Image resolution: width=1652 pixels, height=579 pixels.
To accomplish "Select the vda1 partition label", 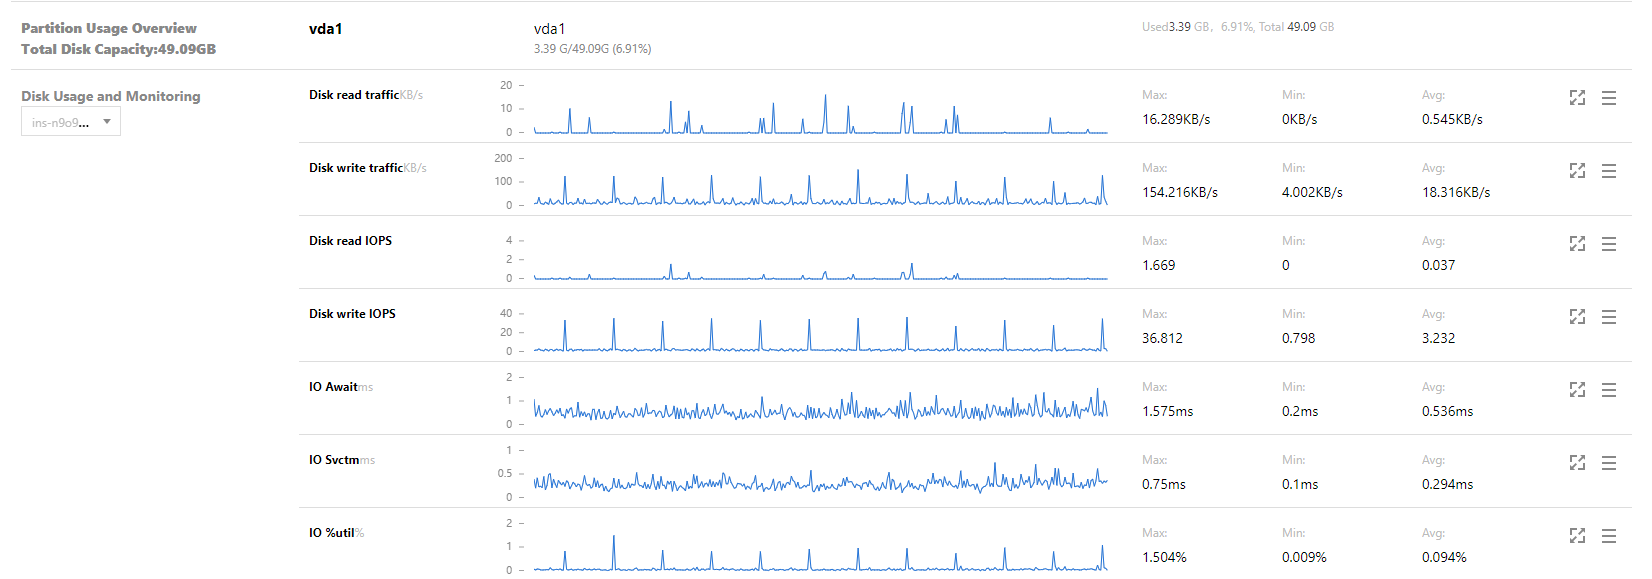I will (x=325, y=29).
